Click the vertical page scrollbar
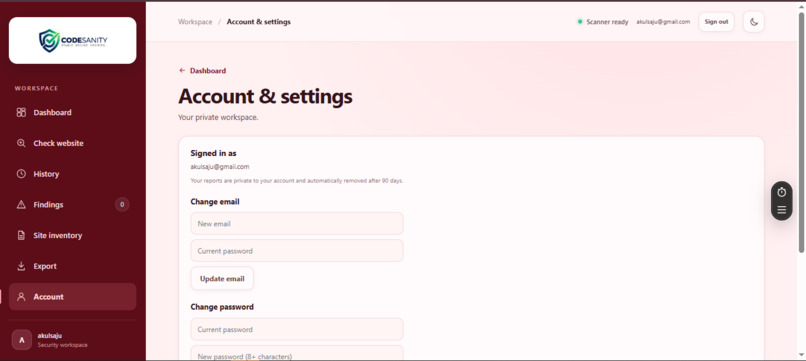 point(801,132)
